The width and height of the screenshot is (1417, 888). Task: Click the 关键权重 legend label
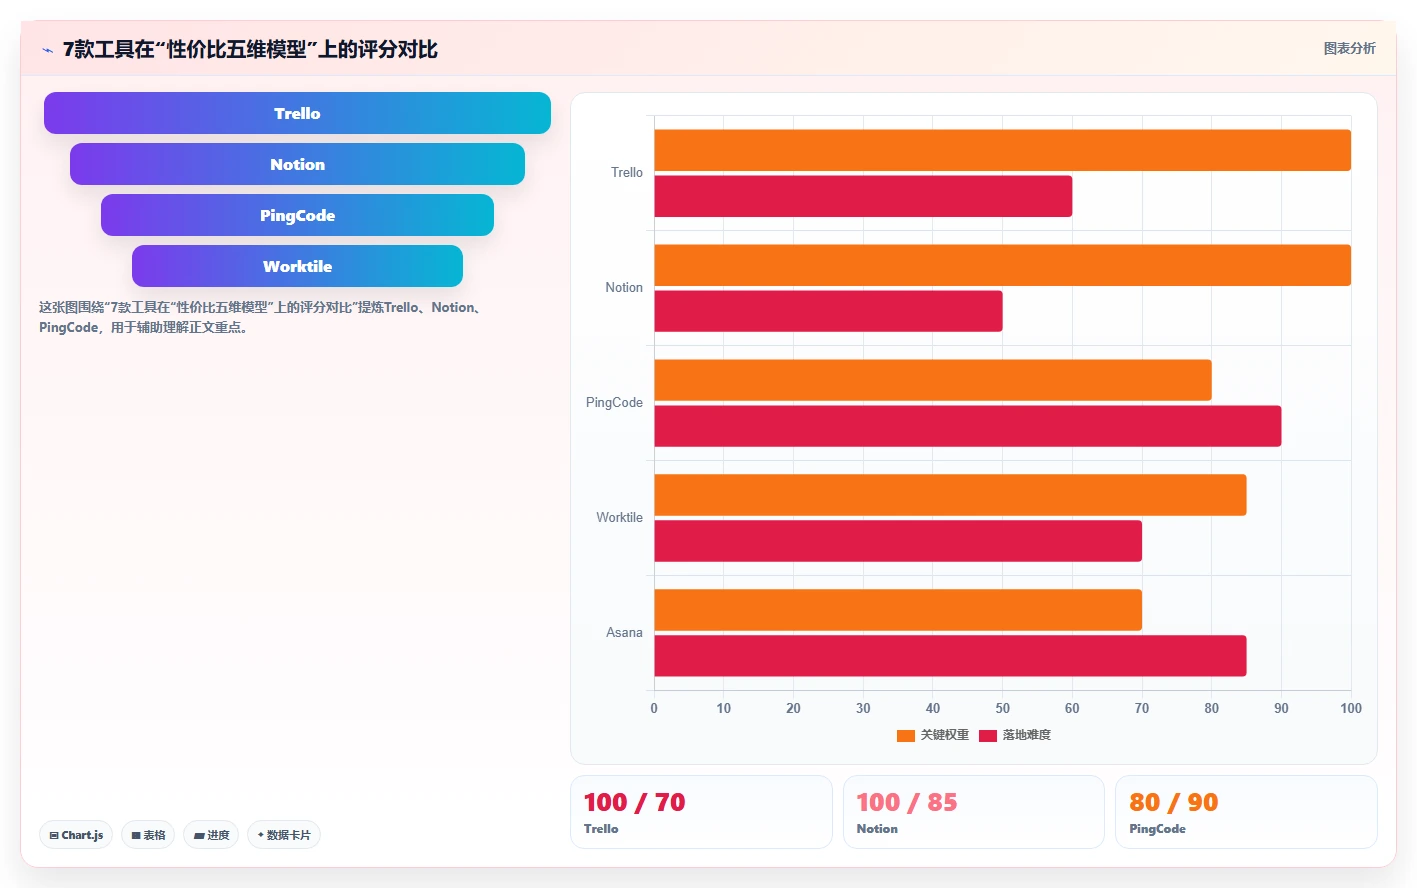click(945, 735)
